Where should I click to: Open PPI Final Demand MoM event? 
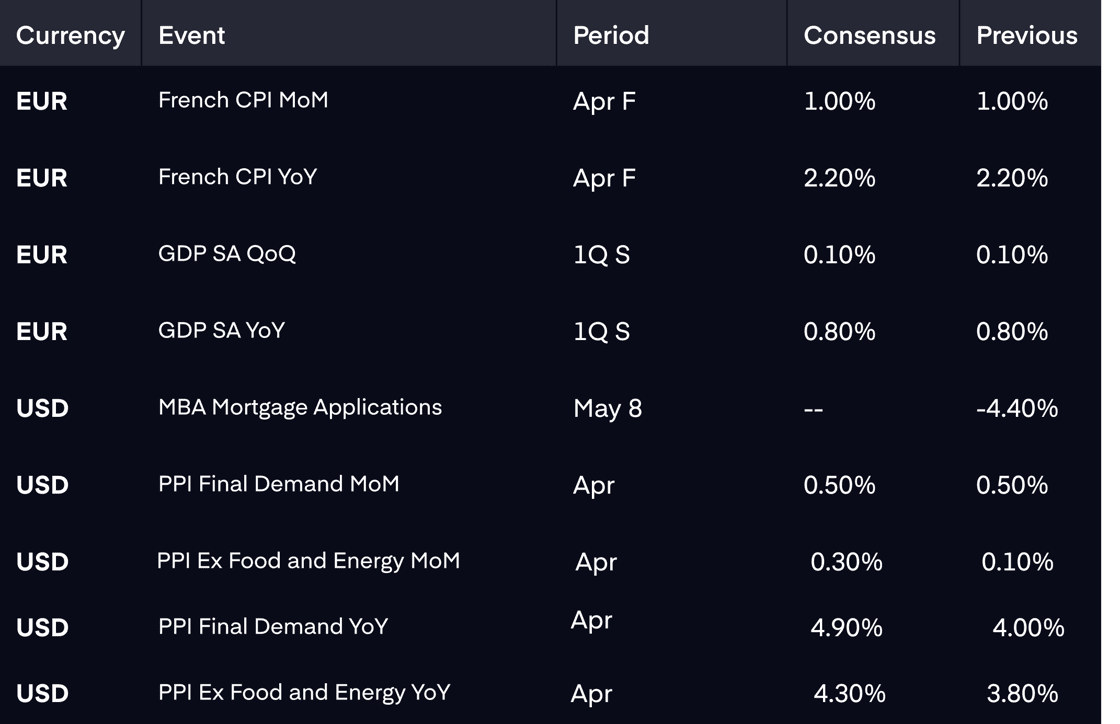(279, 483)
